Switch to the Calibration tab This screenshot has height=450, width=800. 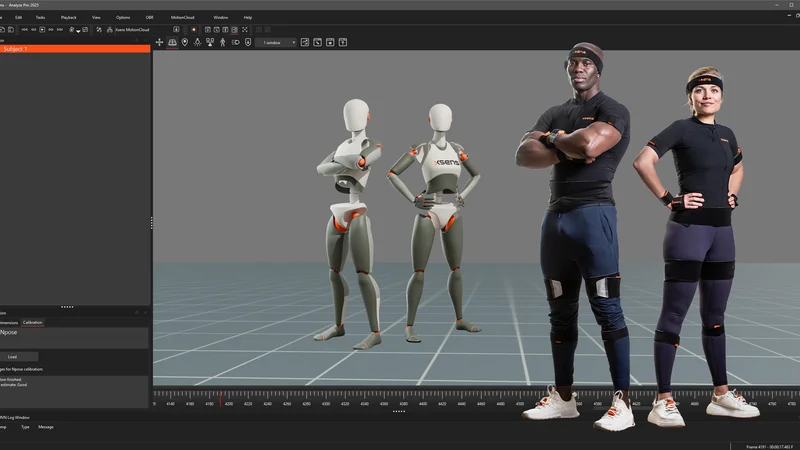point(32,322)
